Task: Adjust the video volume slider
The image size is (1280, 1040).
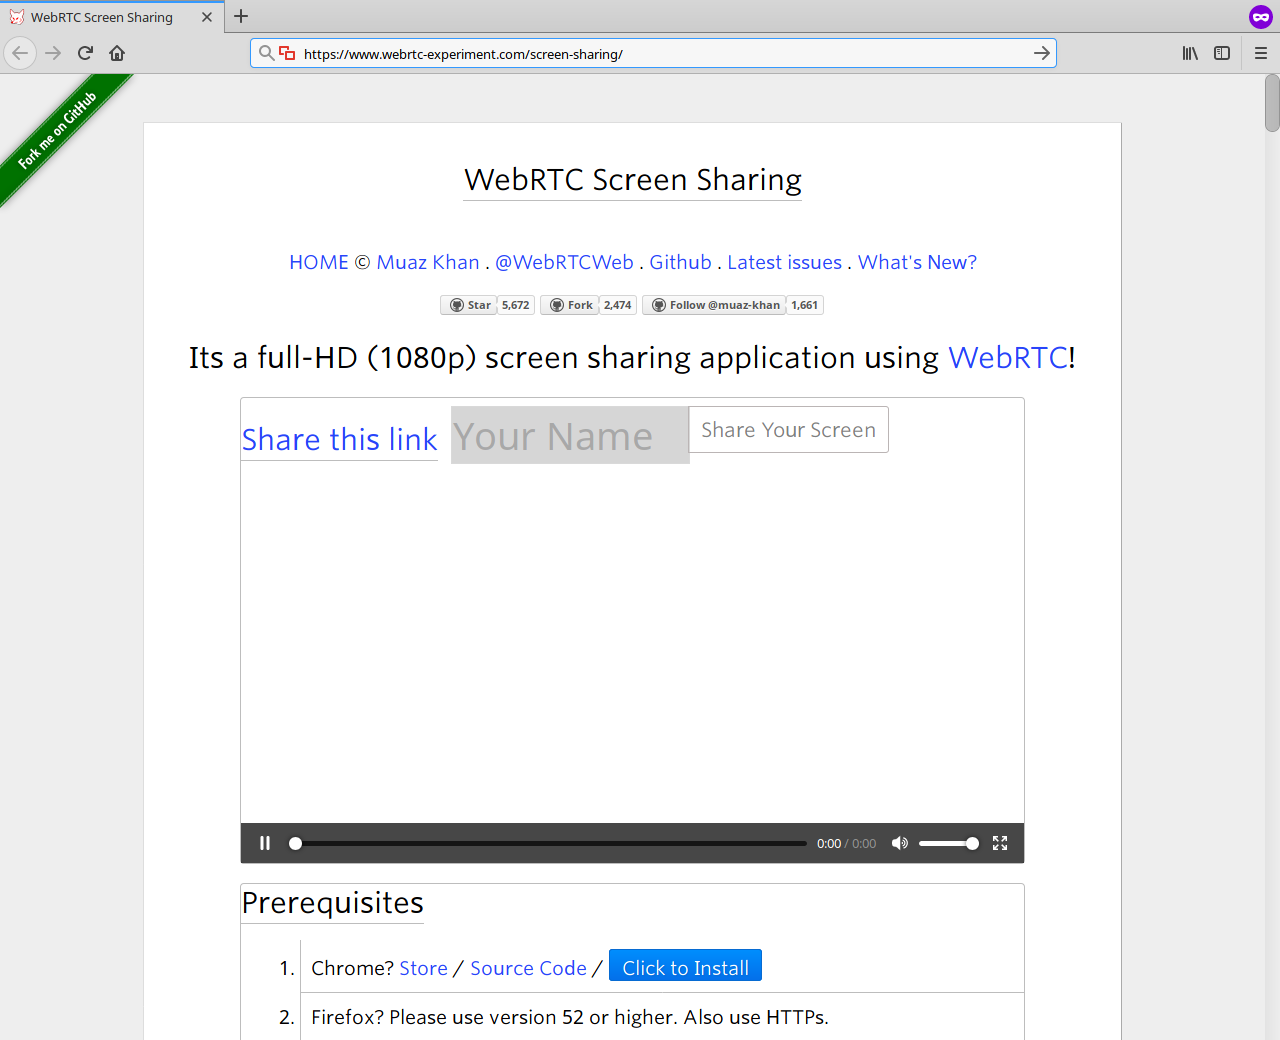Action: (x=950, y=843)
